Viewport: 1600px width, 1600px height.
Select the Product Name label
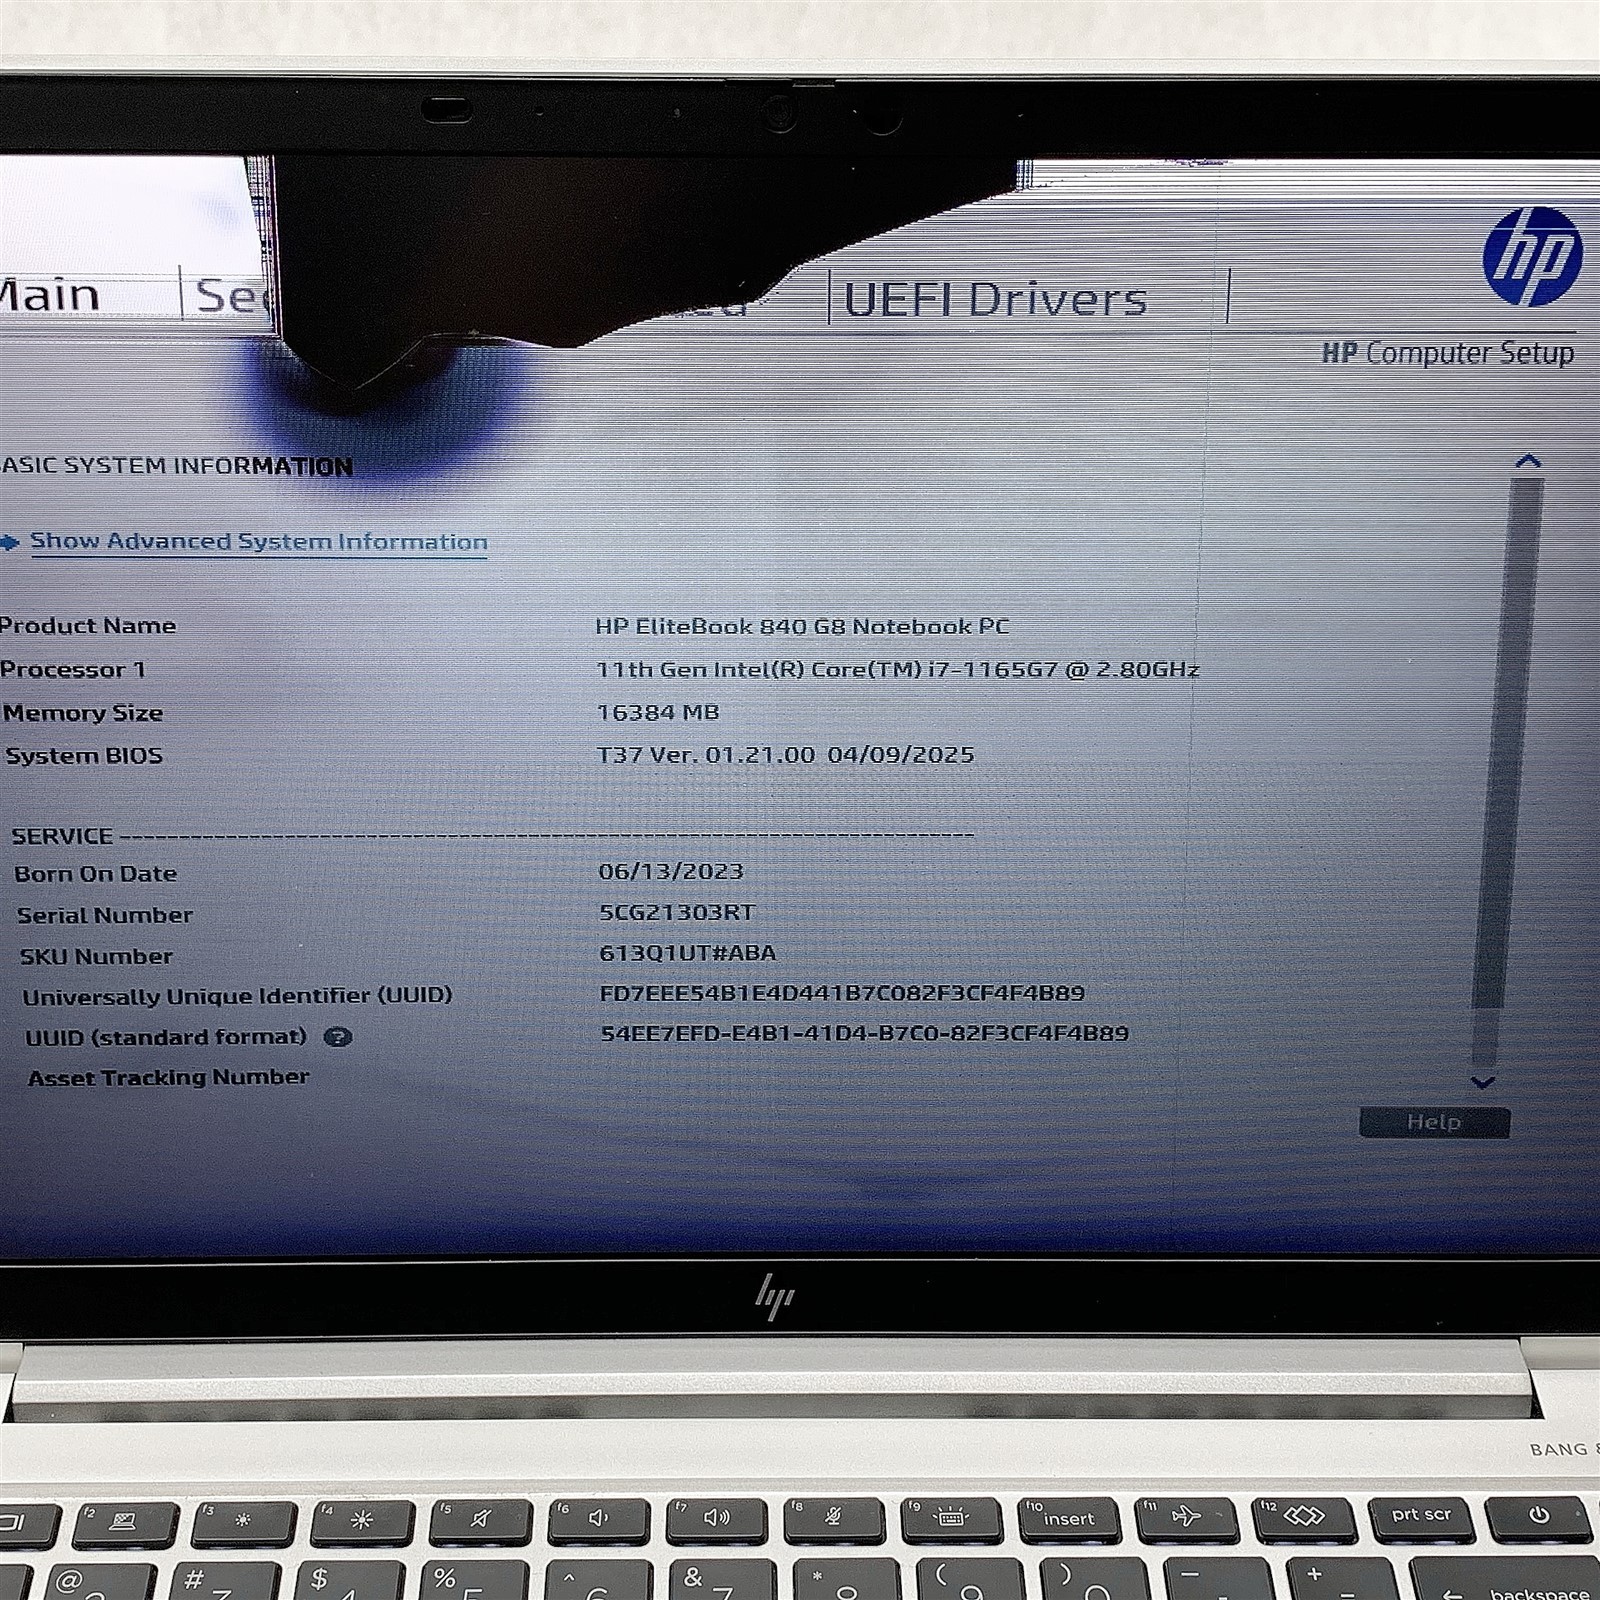click(88, 626)
